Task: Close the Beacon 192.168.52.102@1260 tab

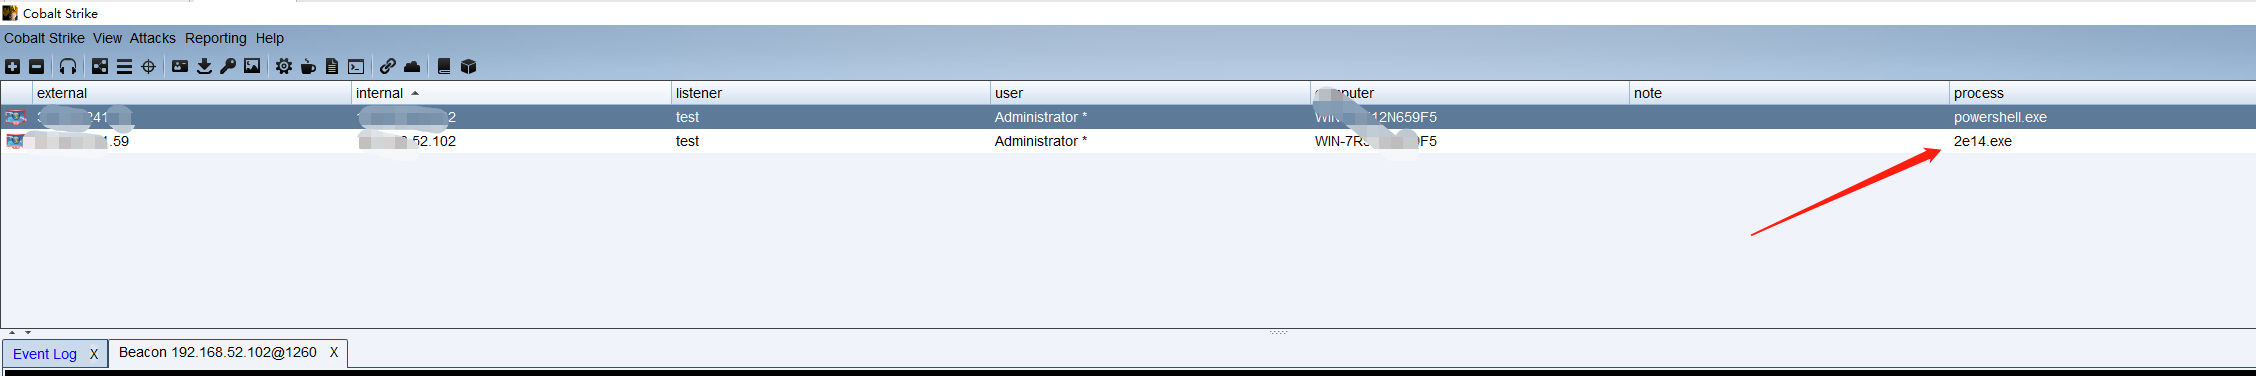Action: point(334,352)
